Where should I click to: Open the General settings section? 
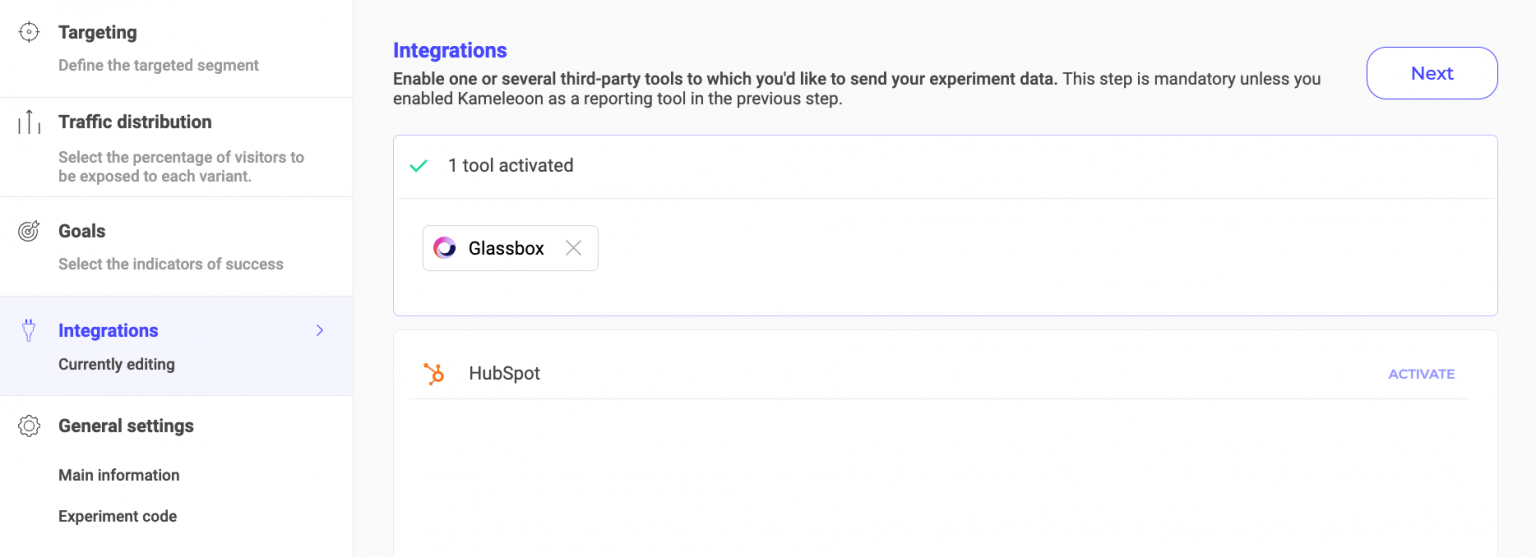click(126, 426)
